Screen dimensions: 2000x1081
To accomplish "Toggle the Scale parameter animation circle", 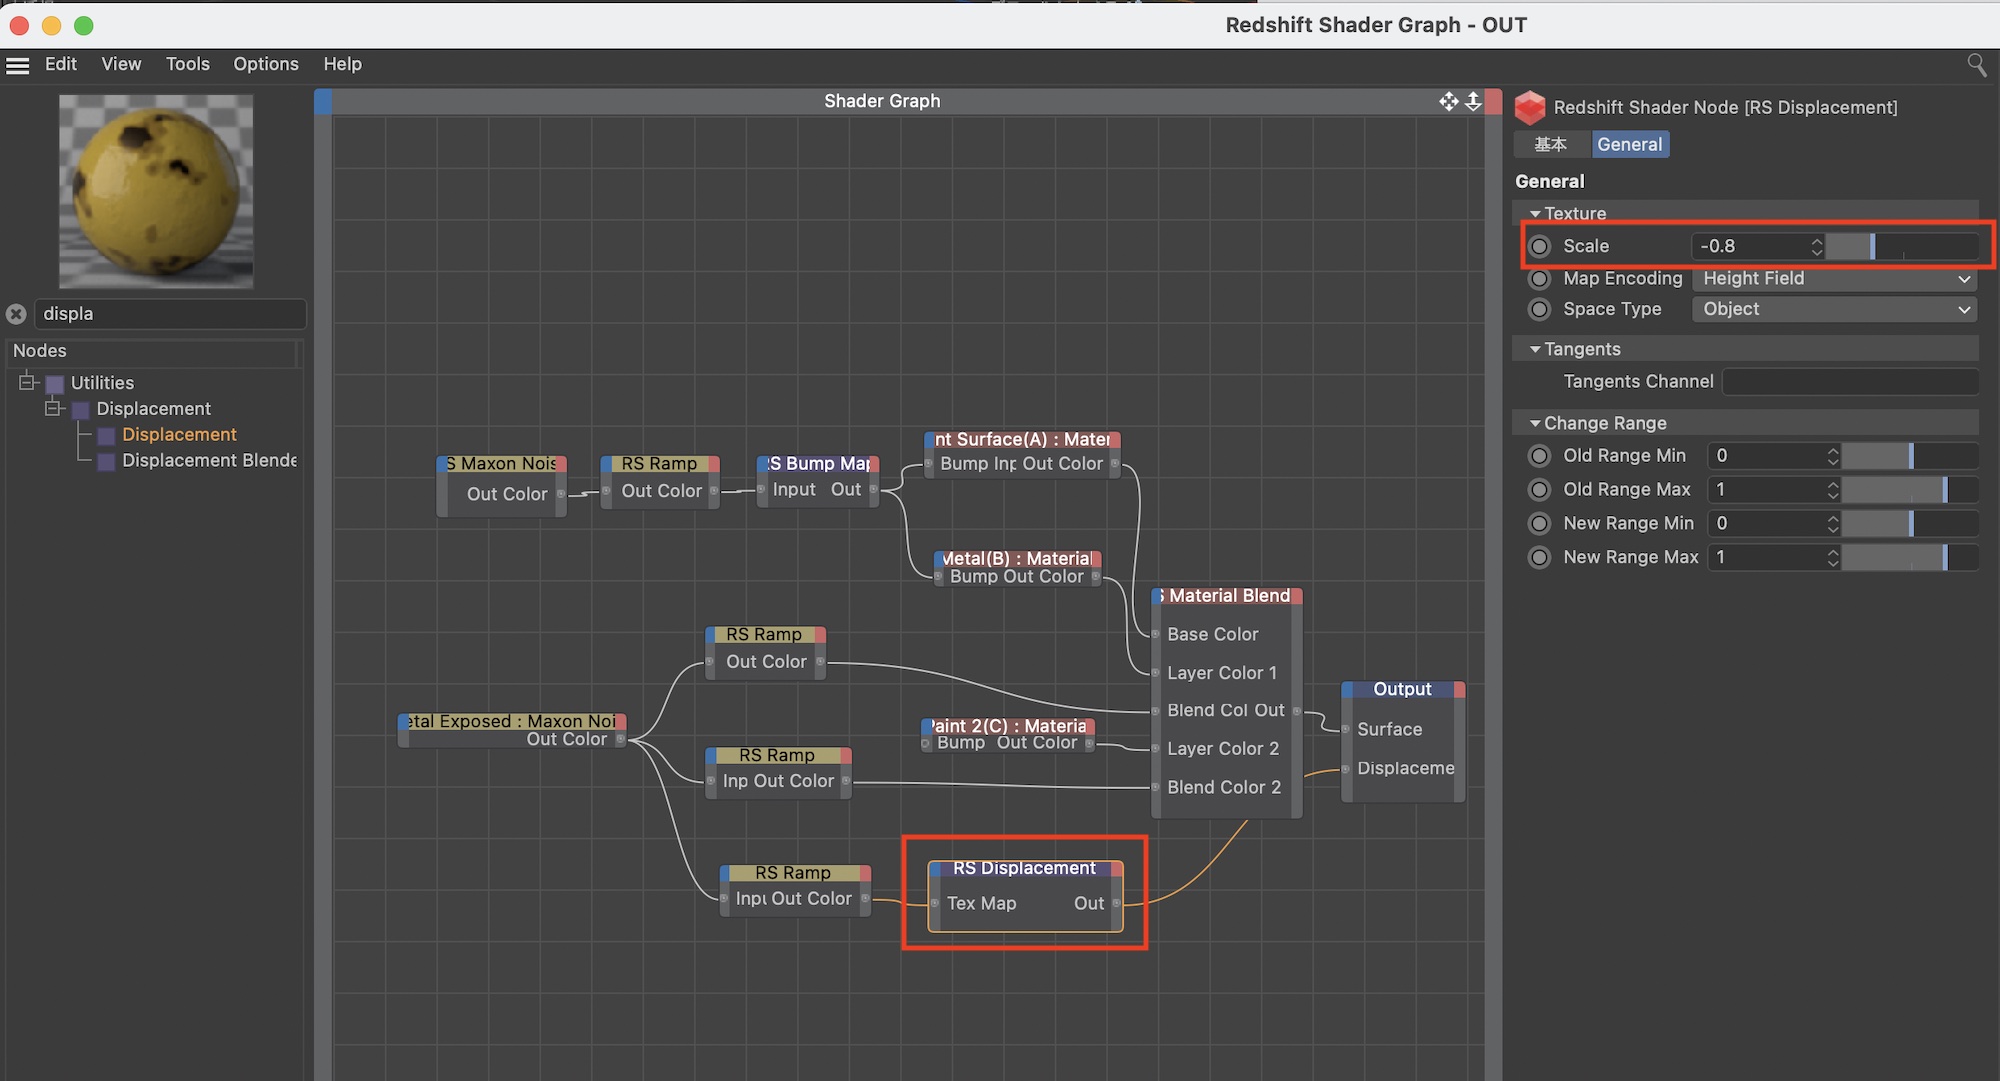I will coord(1540,246).
